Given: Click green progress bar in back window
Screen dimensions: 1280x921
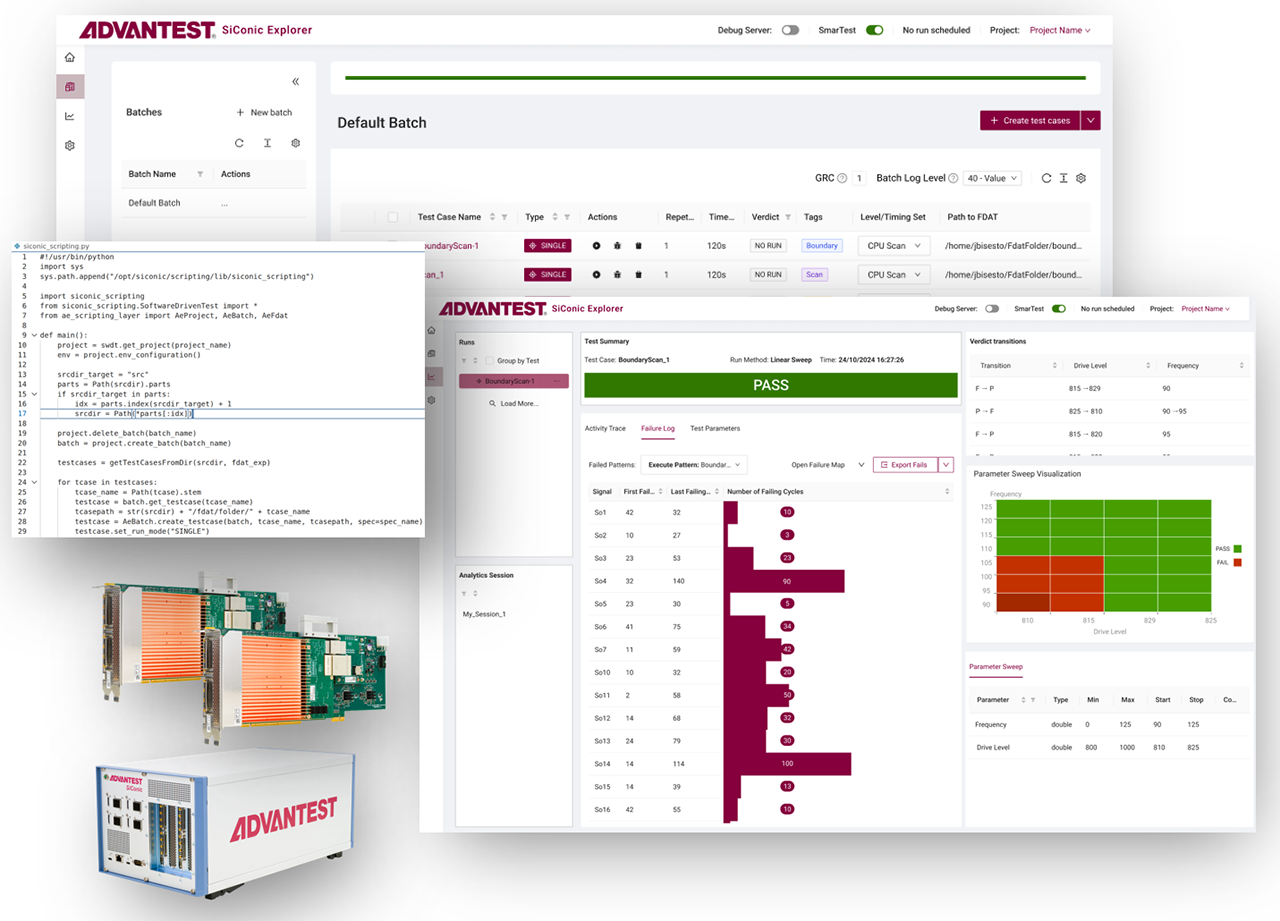Looking at the screenshot, I should click(x=715, y=77).
